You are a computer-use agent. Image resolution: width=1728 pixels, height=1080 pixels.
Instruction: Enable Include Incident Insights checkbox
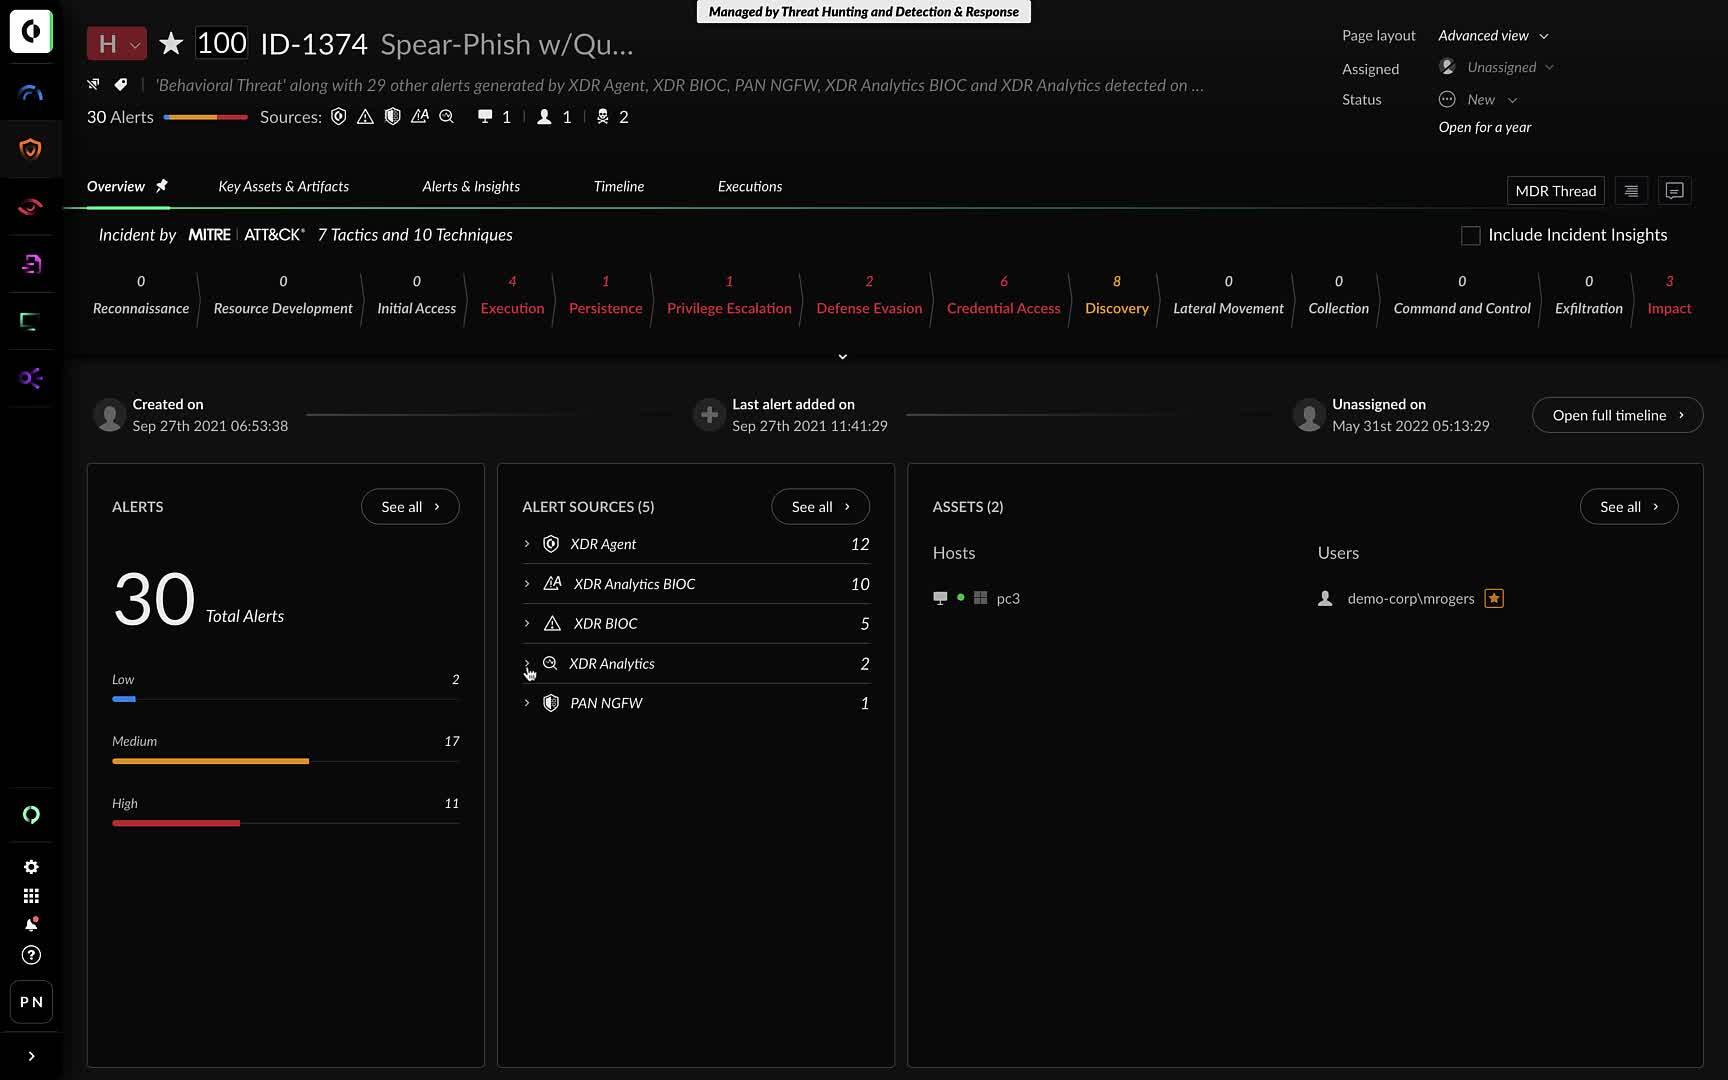coord(1470,235)
